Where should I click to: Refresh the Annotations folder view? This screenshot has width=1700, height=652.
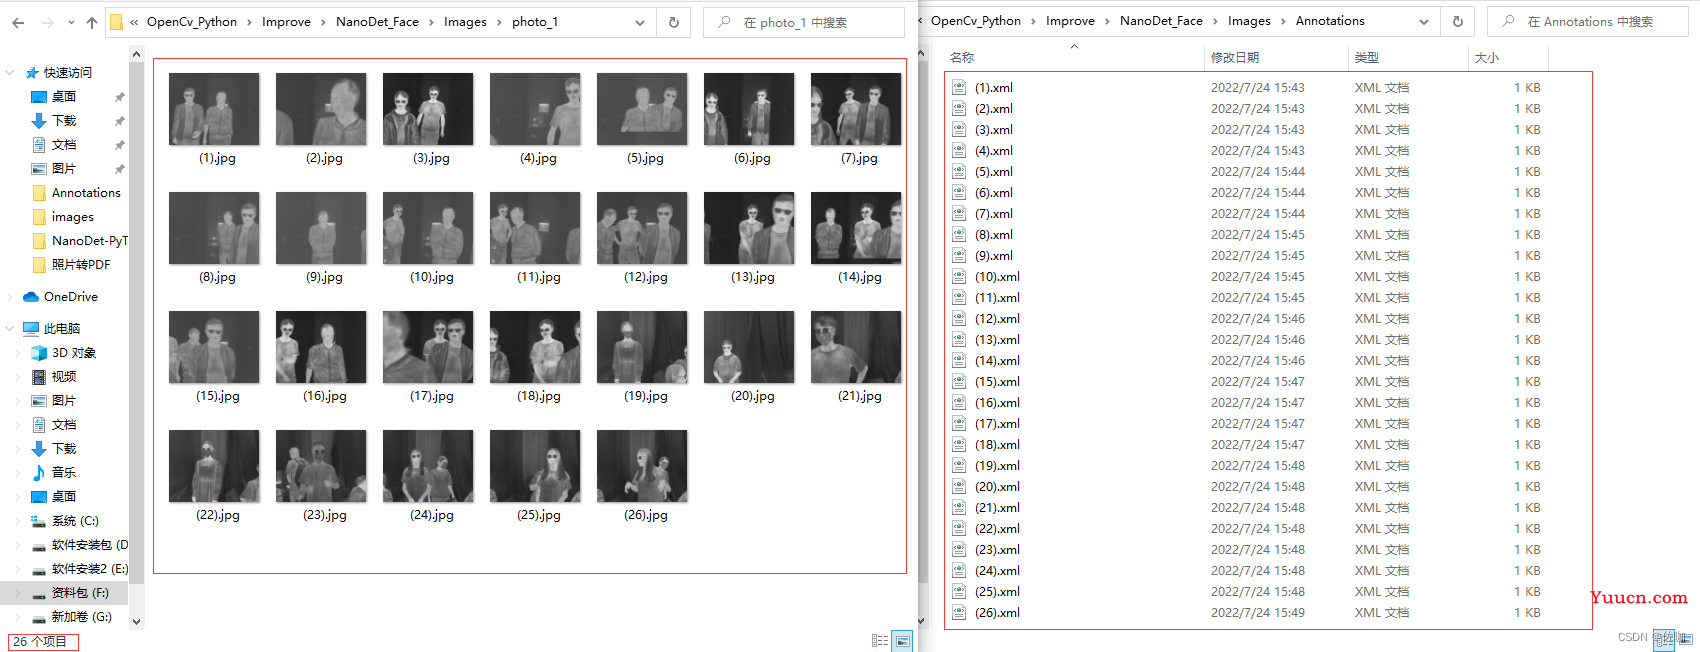(x=1458, y=21)
